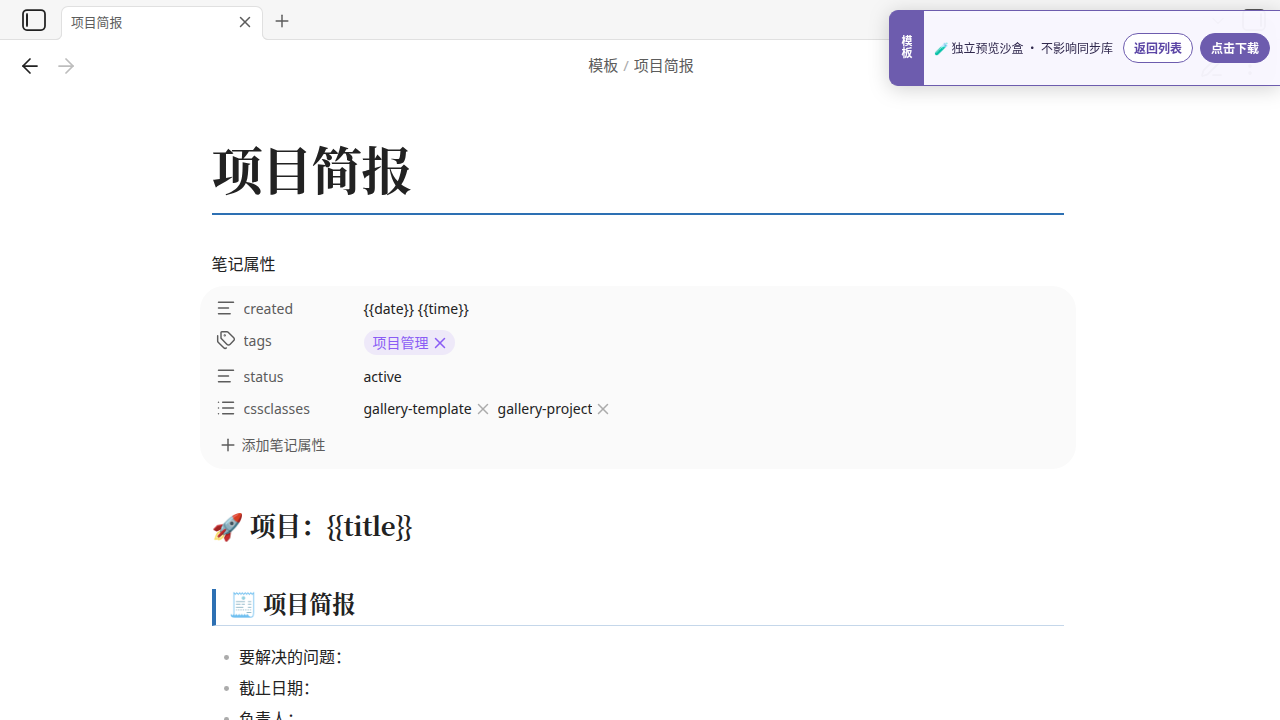This screenshot has height=720, width=1280.
Task: Click the 截止日期： list item
Action: pyautogui.click(x=274, y=688)
